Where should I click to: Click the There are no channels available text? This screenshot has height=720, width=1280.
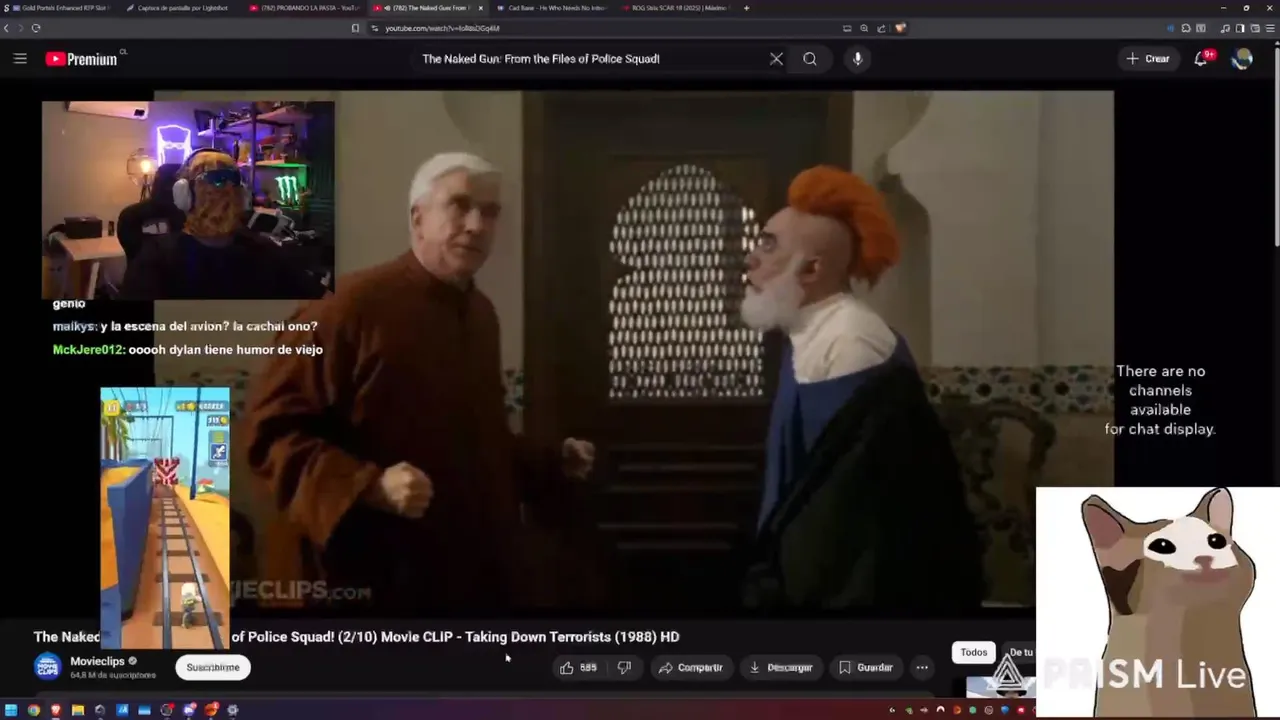tap(1160, 400)
